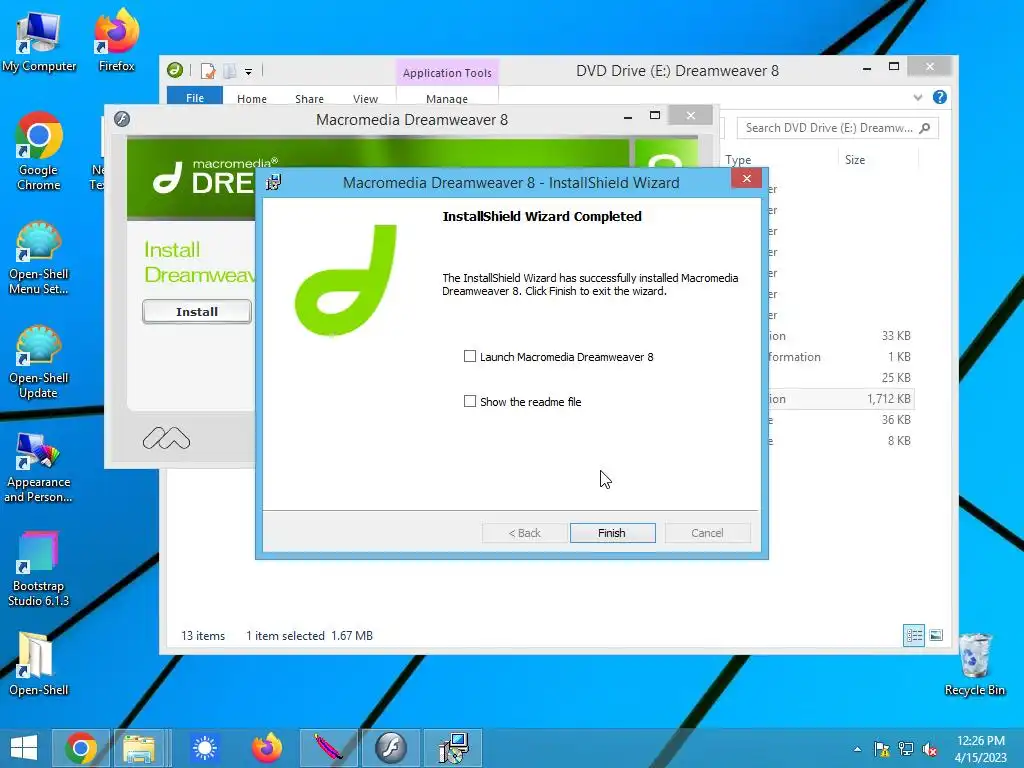This screenshot has width=1024, height=768.
Task: Select the 33 KB file row
Action: click(840, 336)
